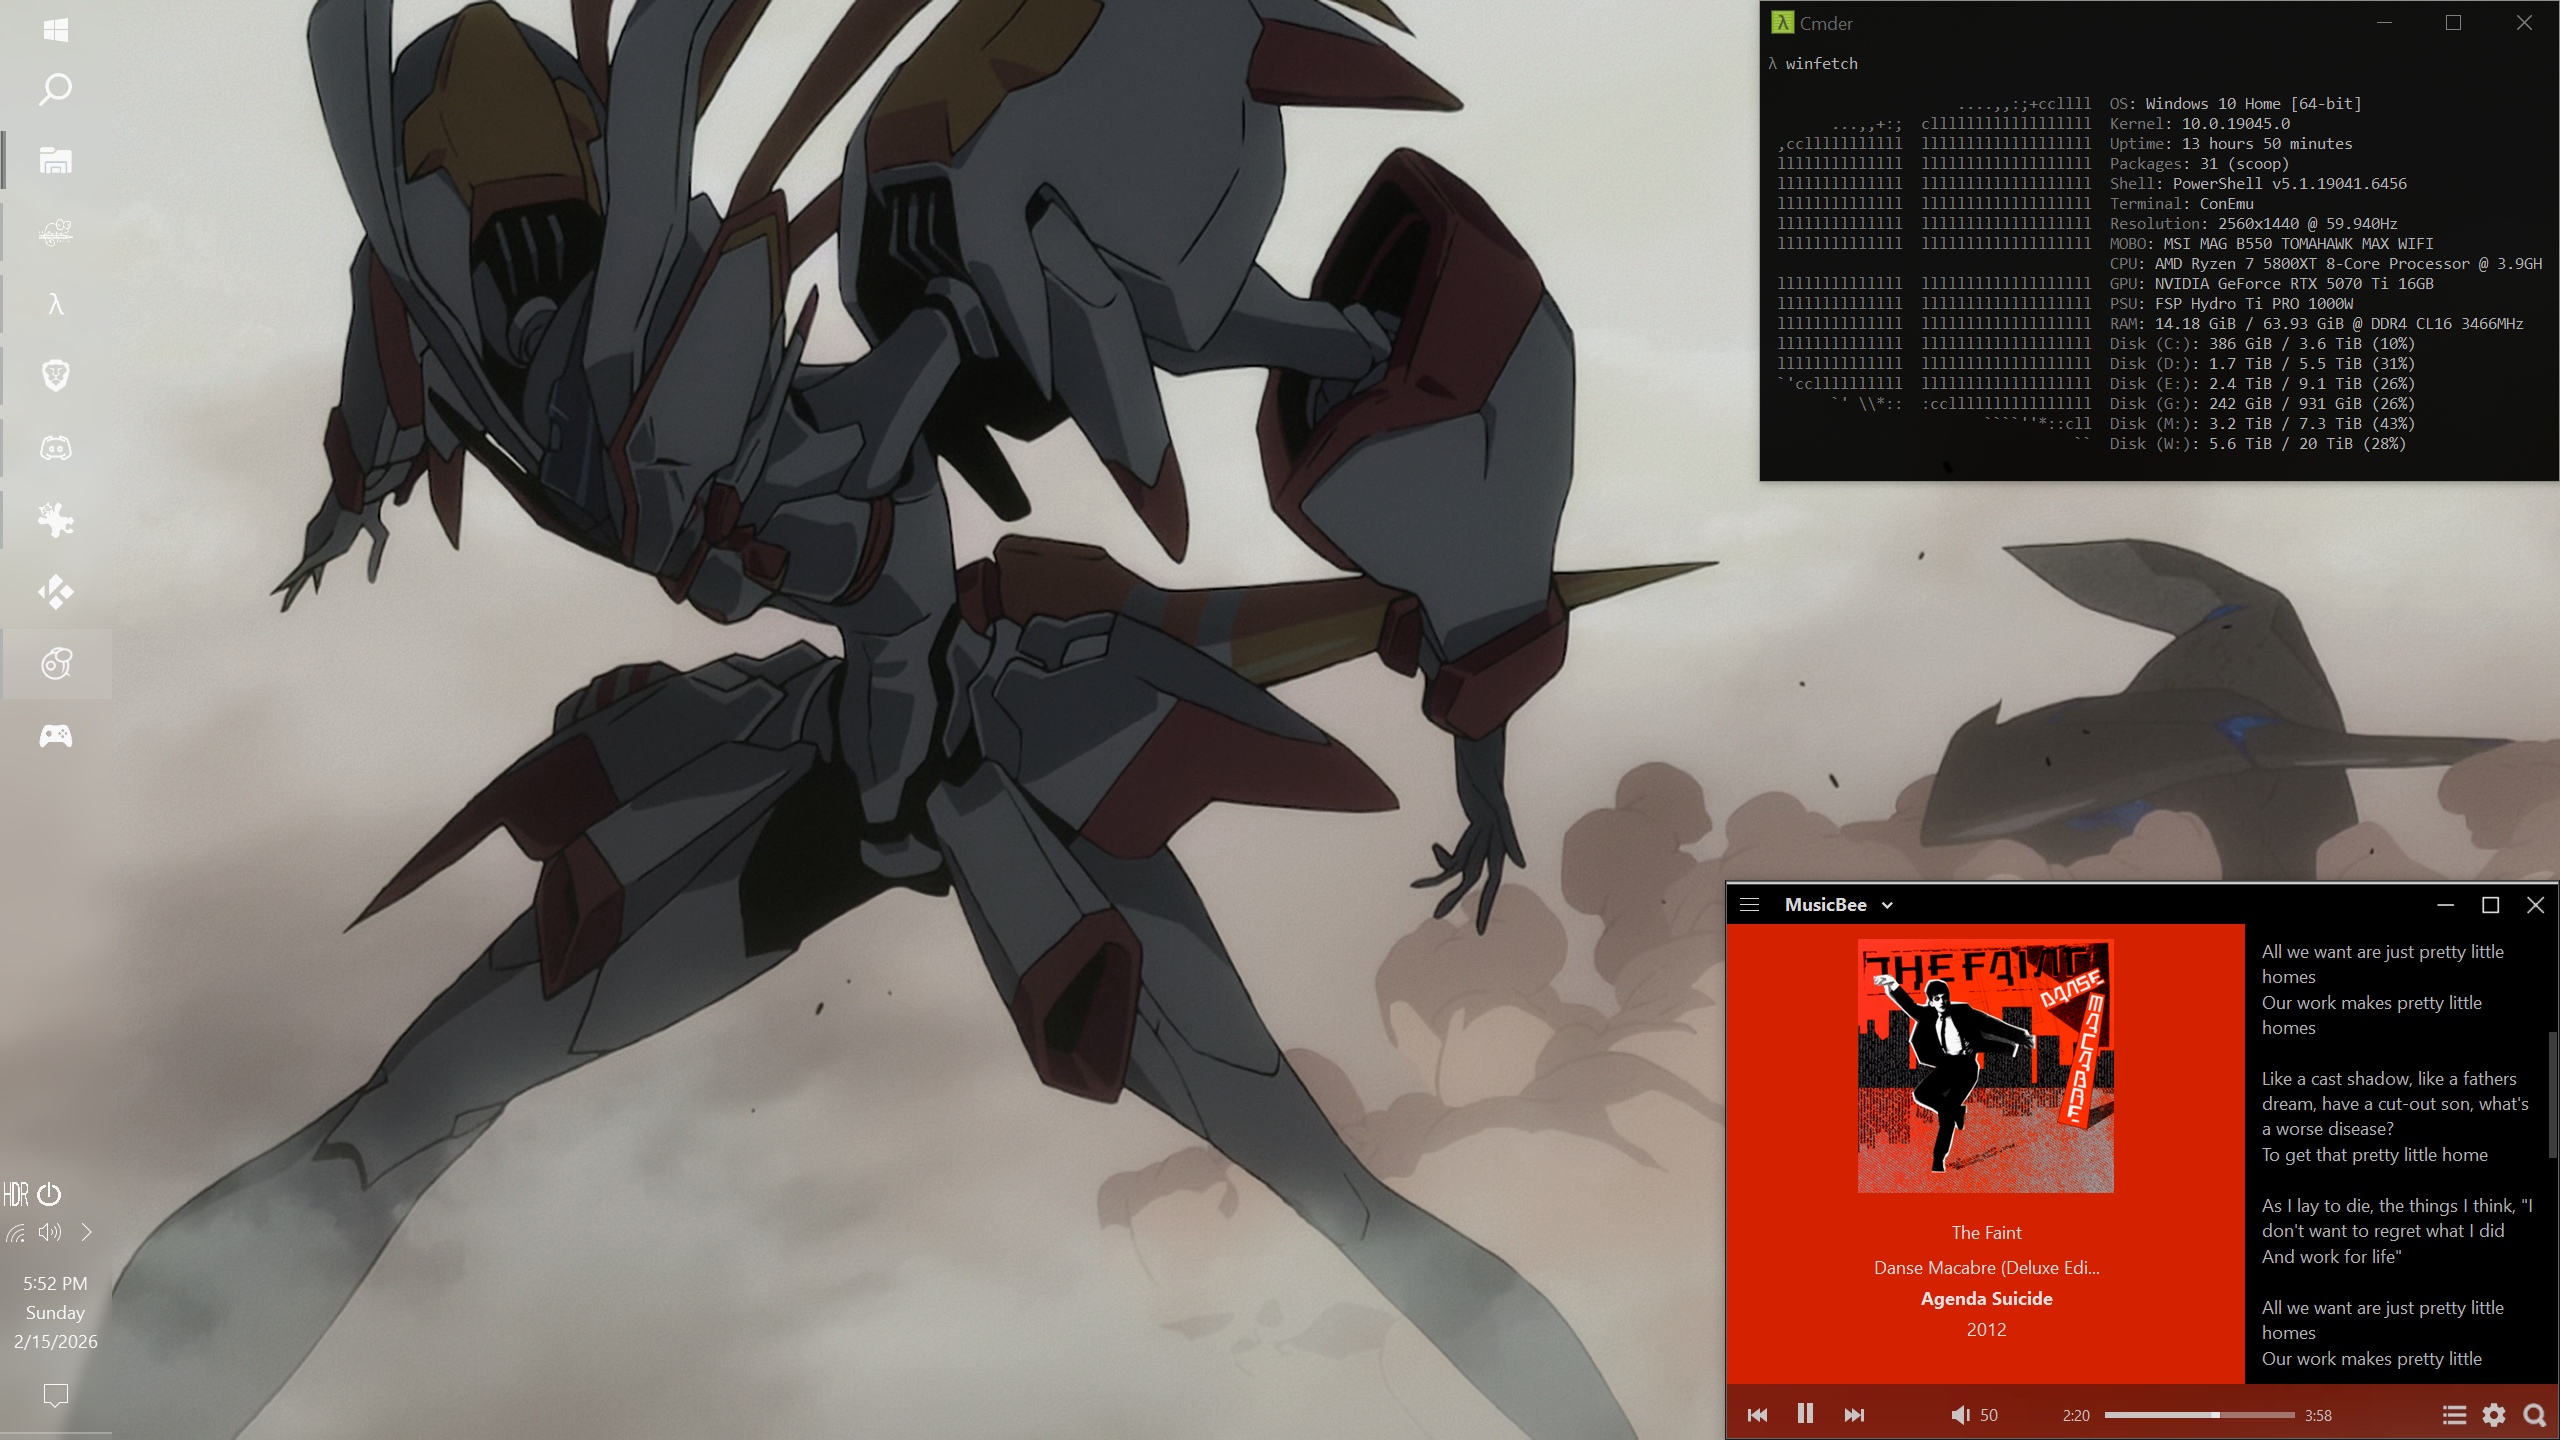The height and width of the screenshot is (1440, 2560).
Task: Open File Explorer from the sidebar
Action: tap(56, 160)
